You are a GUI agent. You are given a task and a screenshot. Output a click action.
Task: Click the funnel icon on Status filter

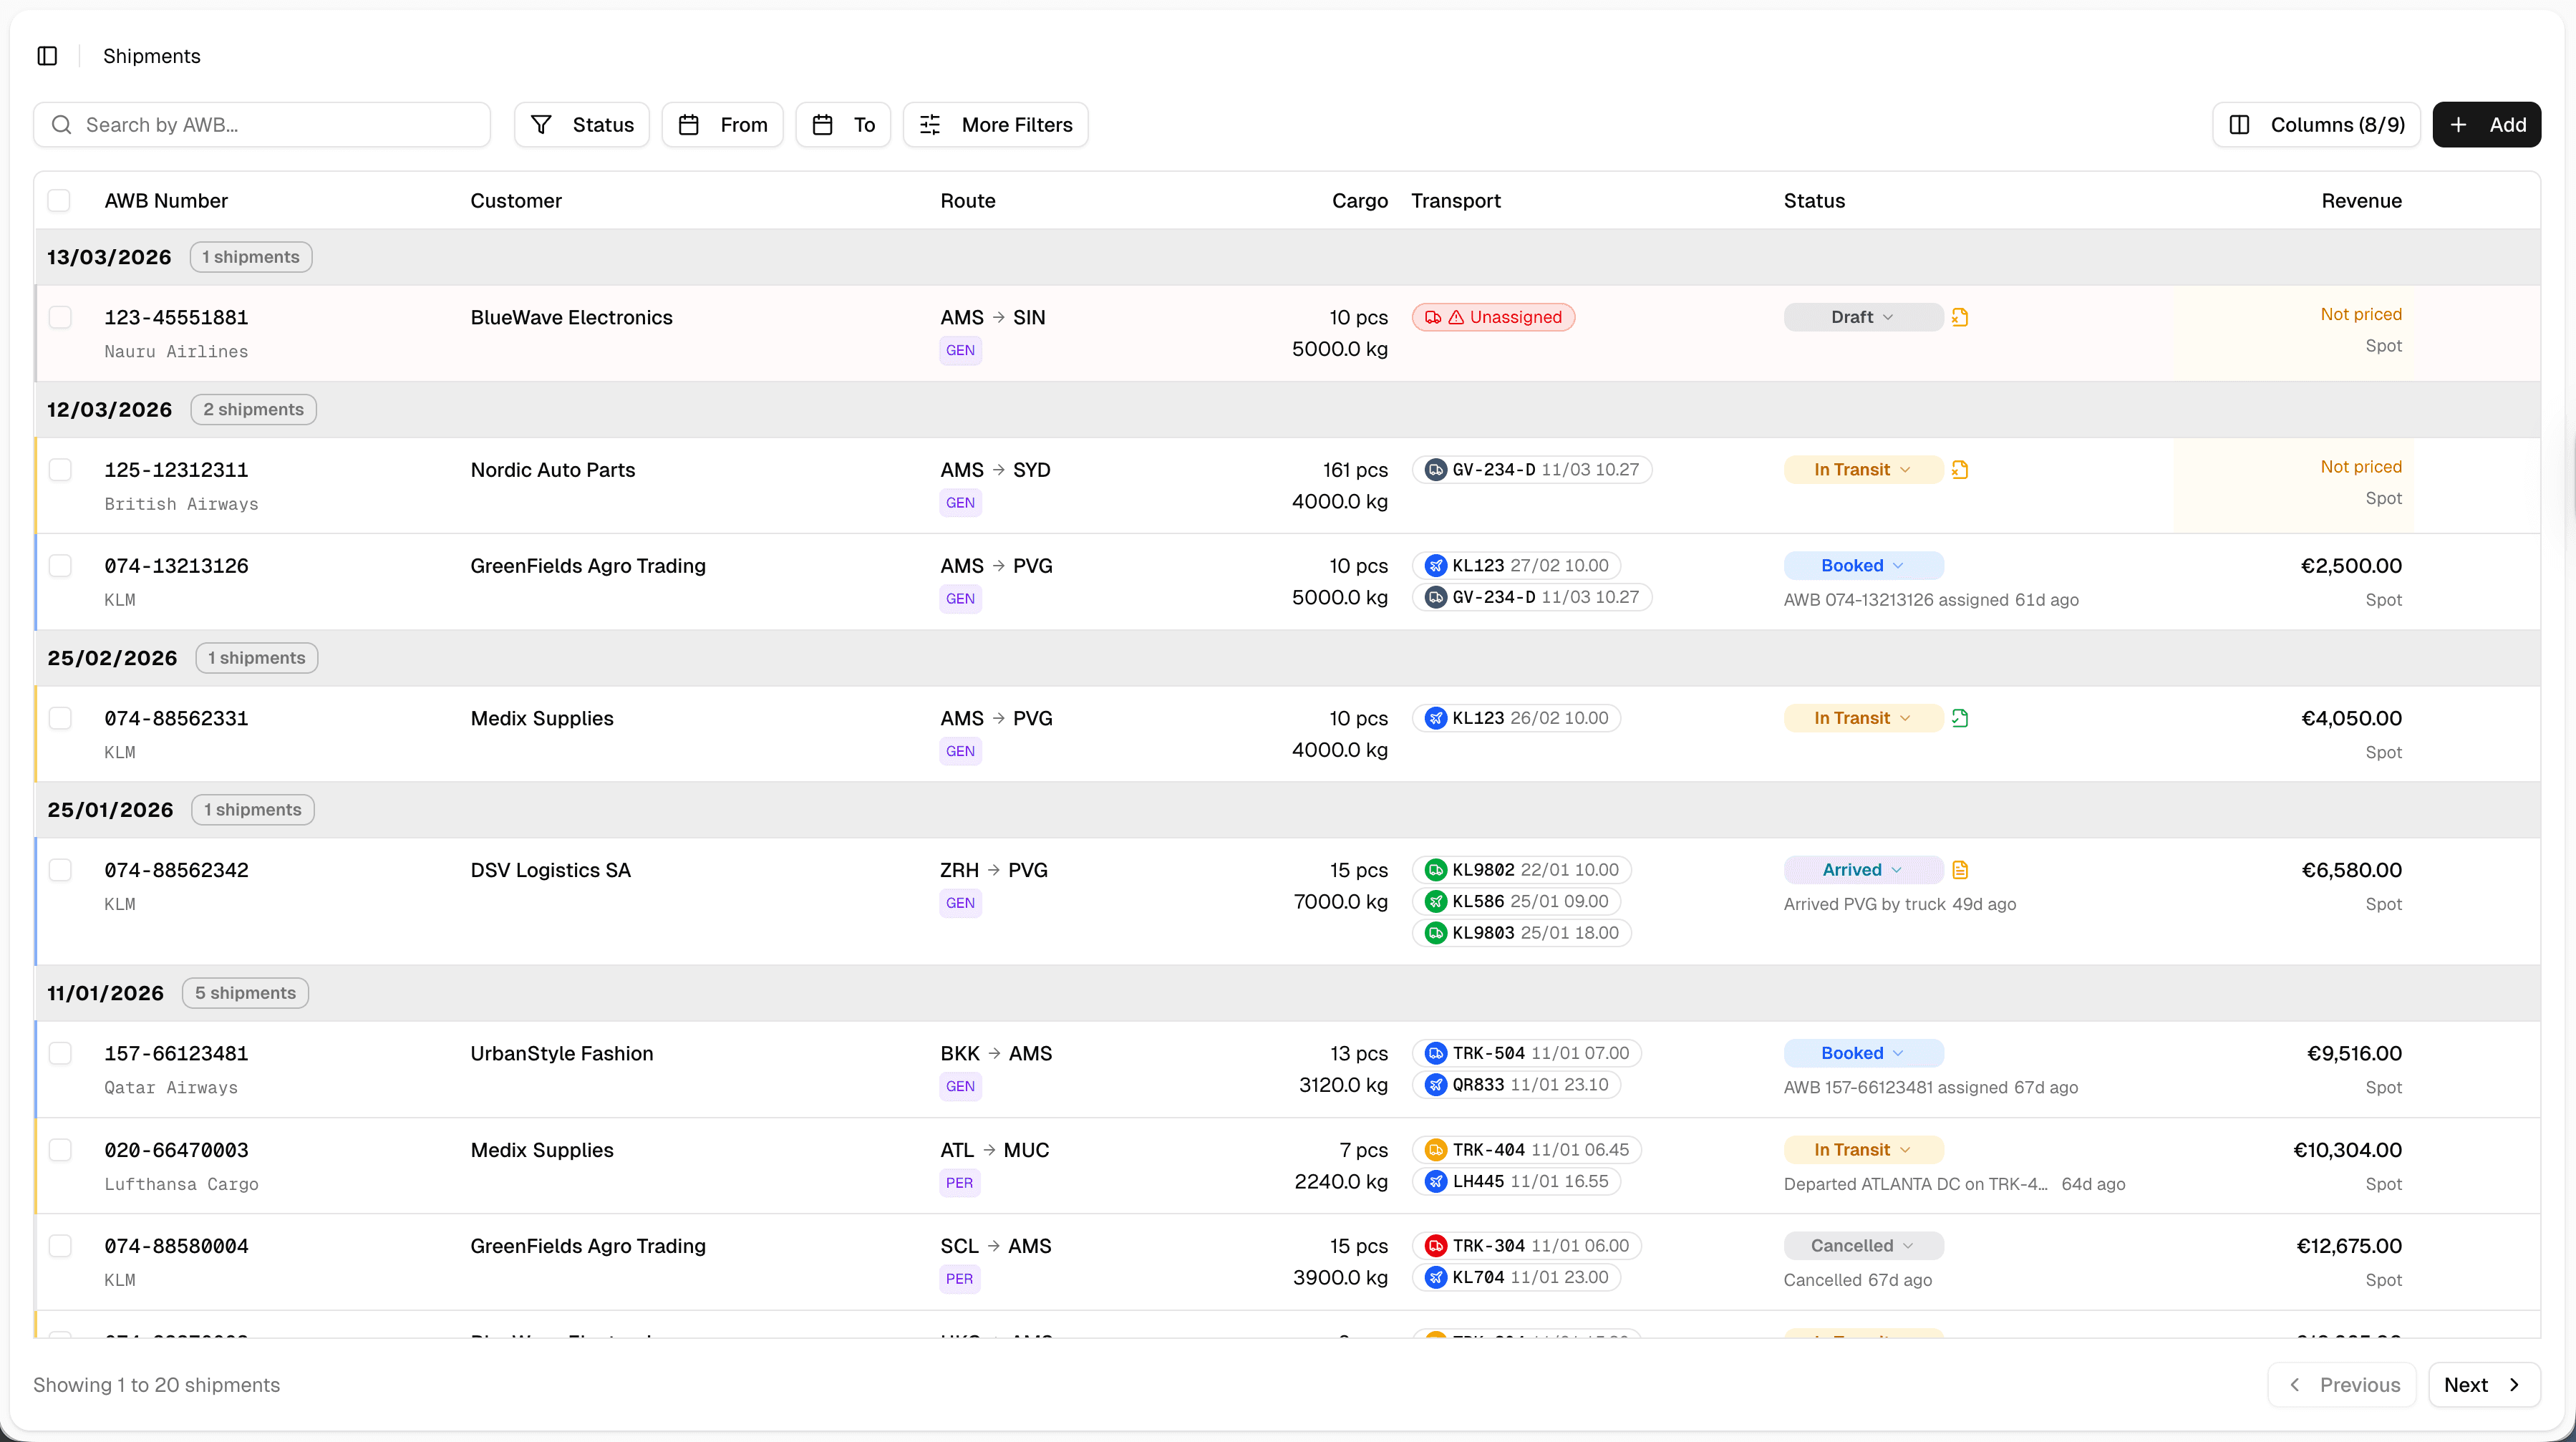point(542,124)
